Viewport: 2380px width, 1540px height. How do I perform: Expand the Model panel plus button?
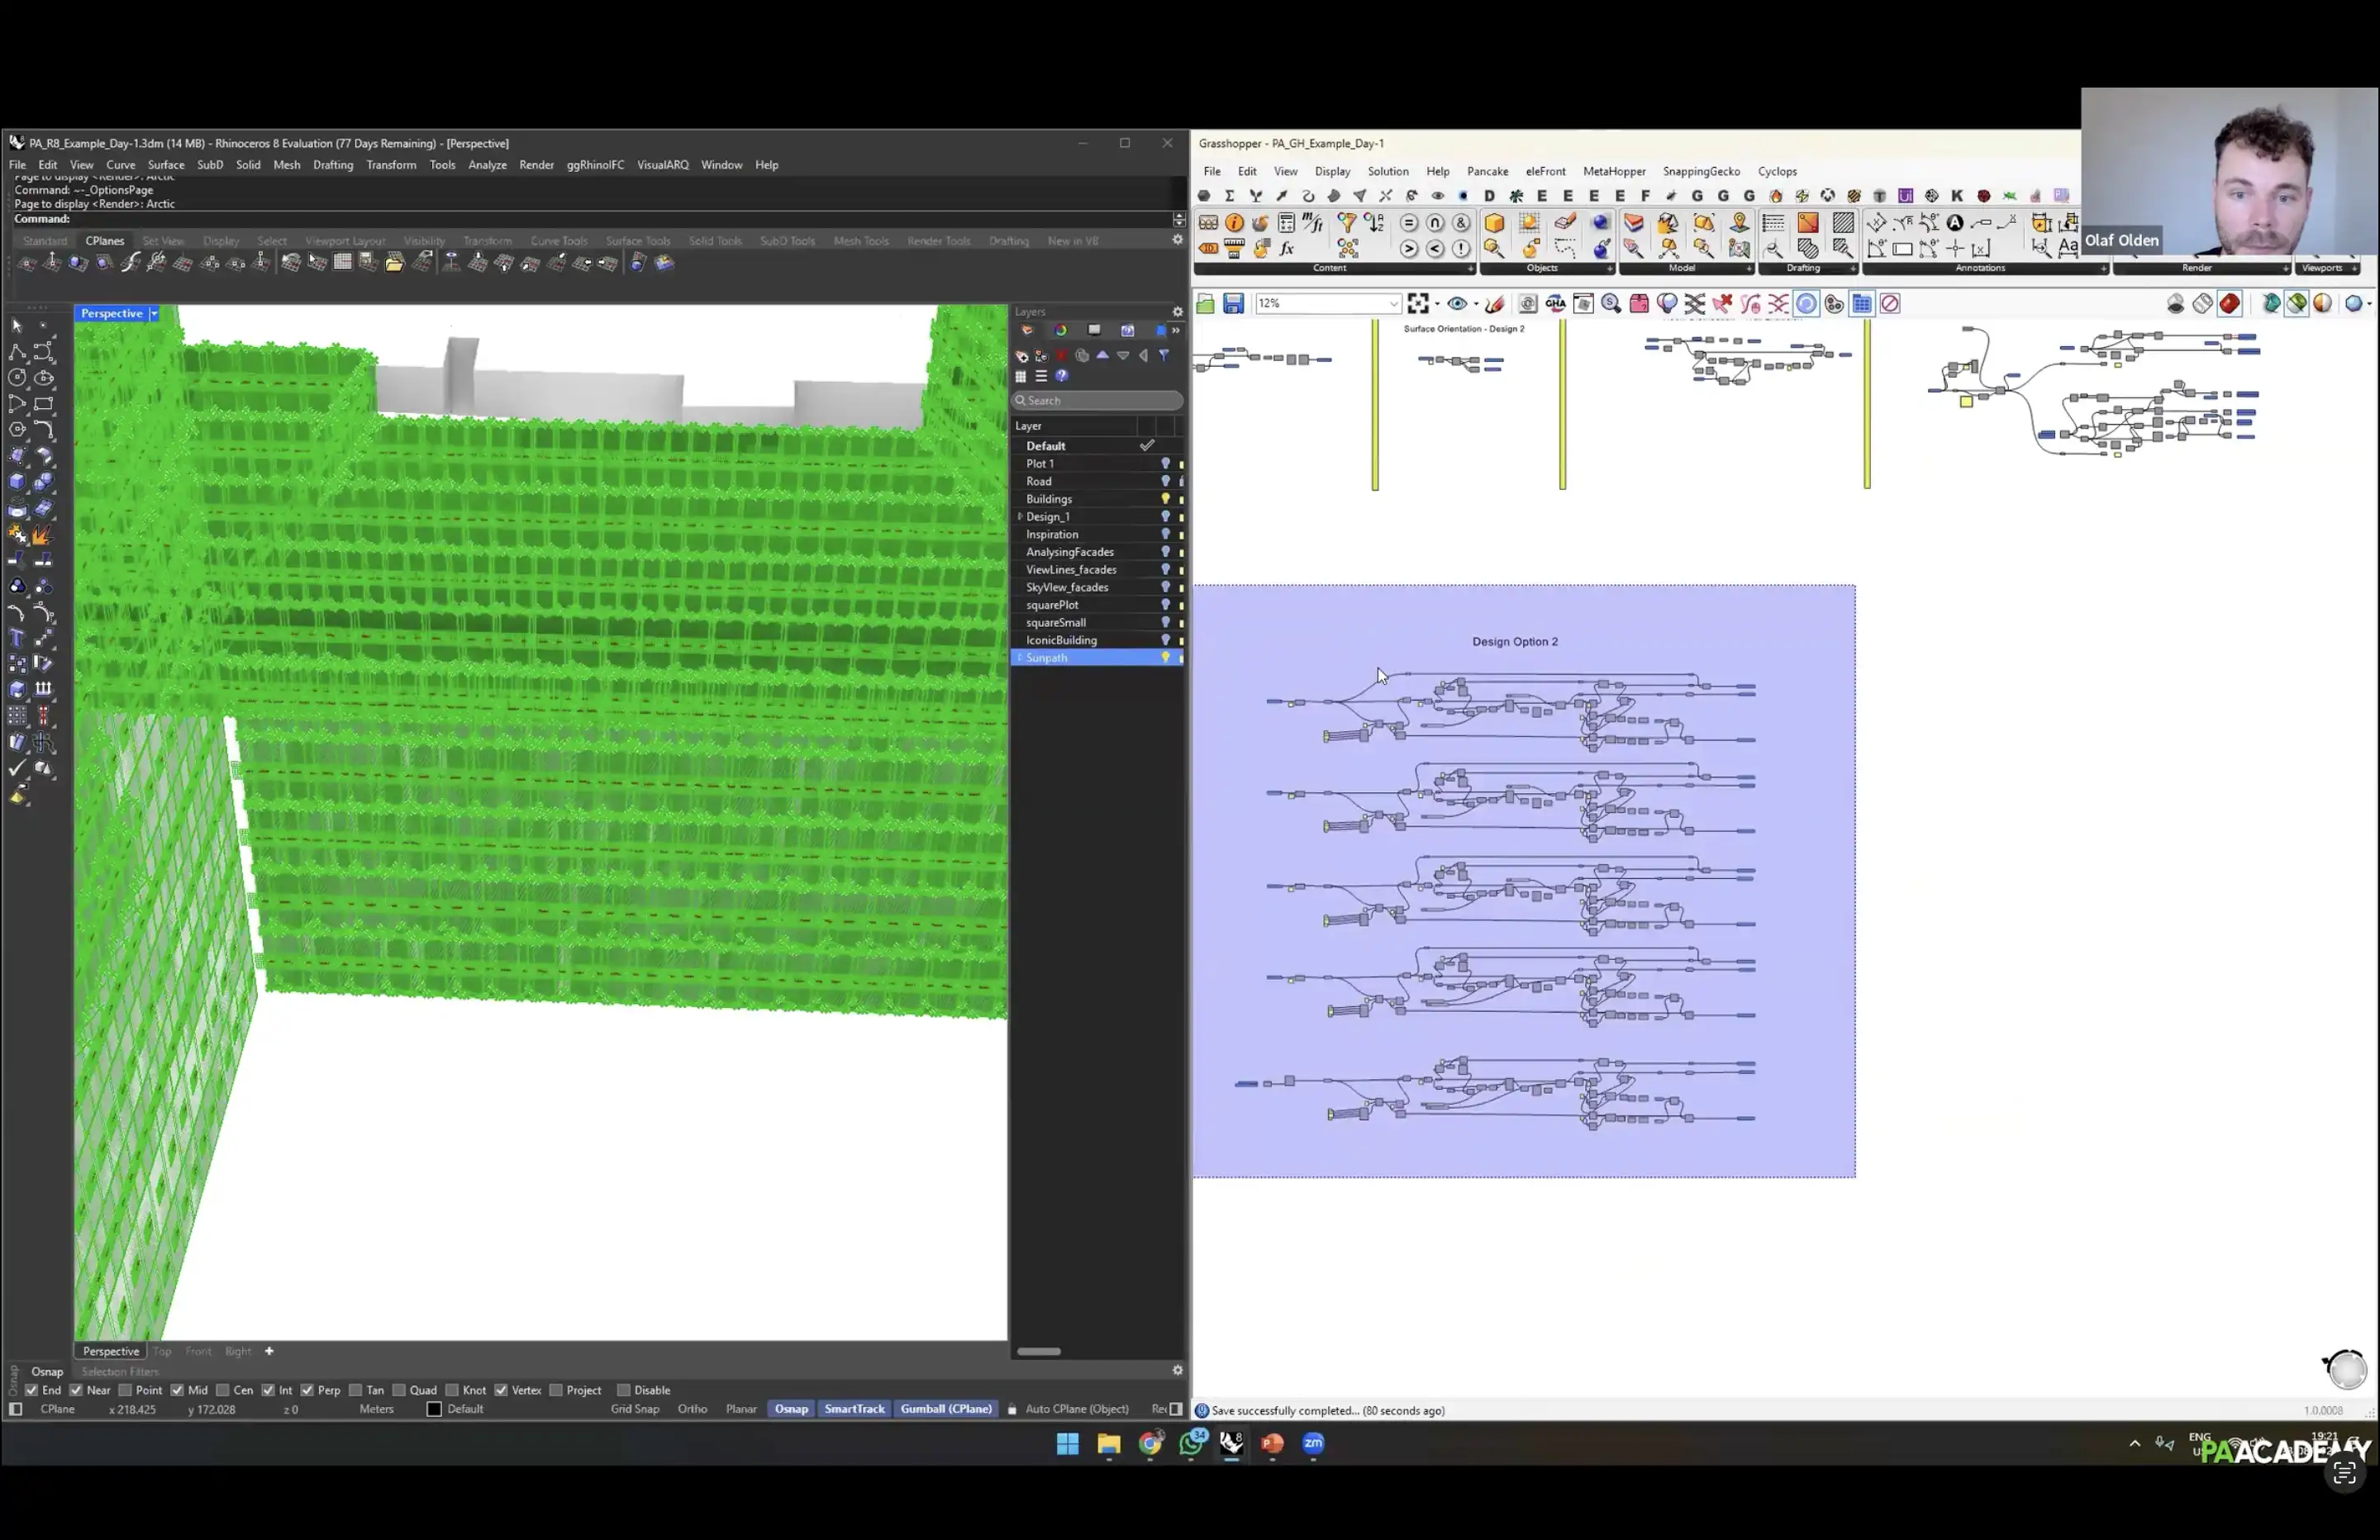click(1748, 269)
